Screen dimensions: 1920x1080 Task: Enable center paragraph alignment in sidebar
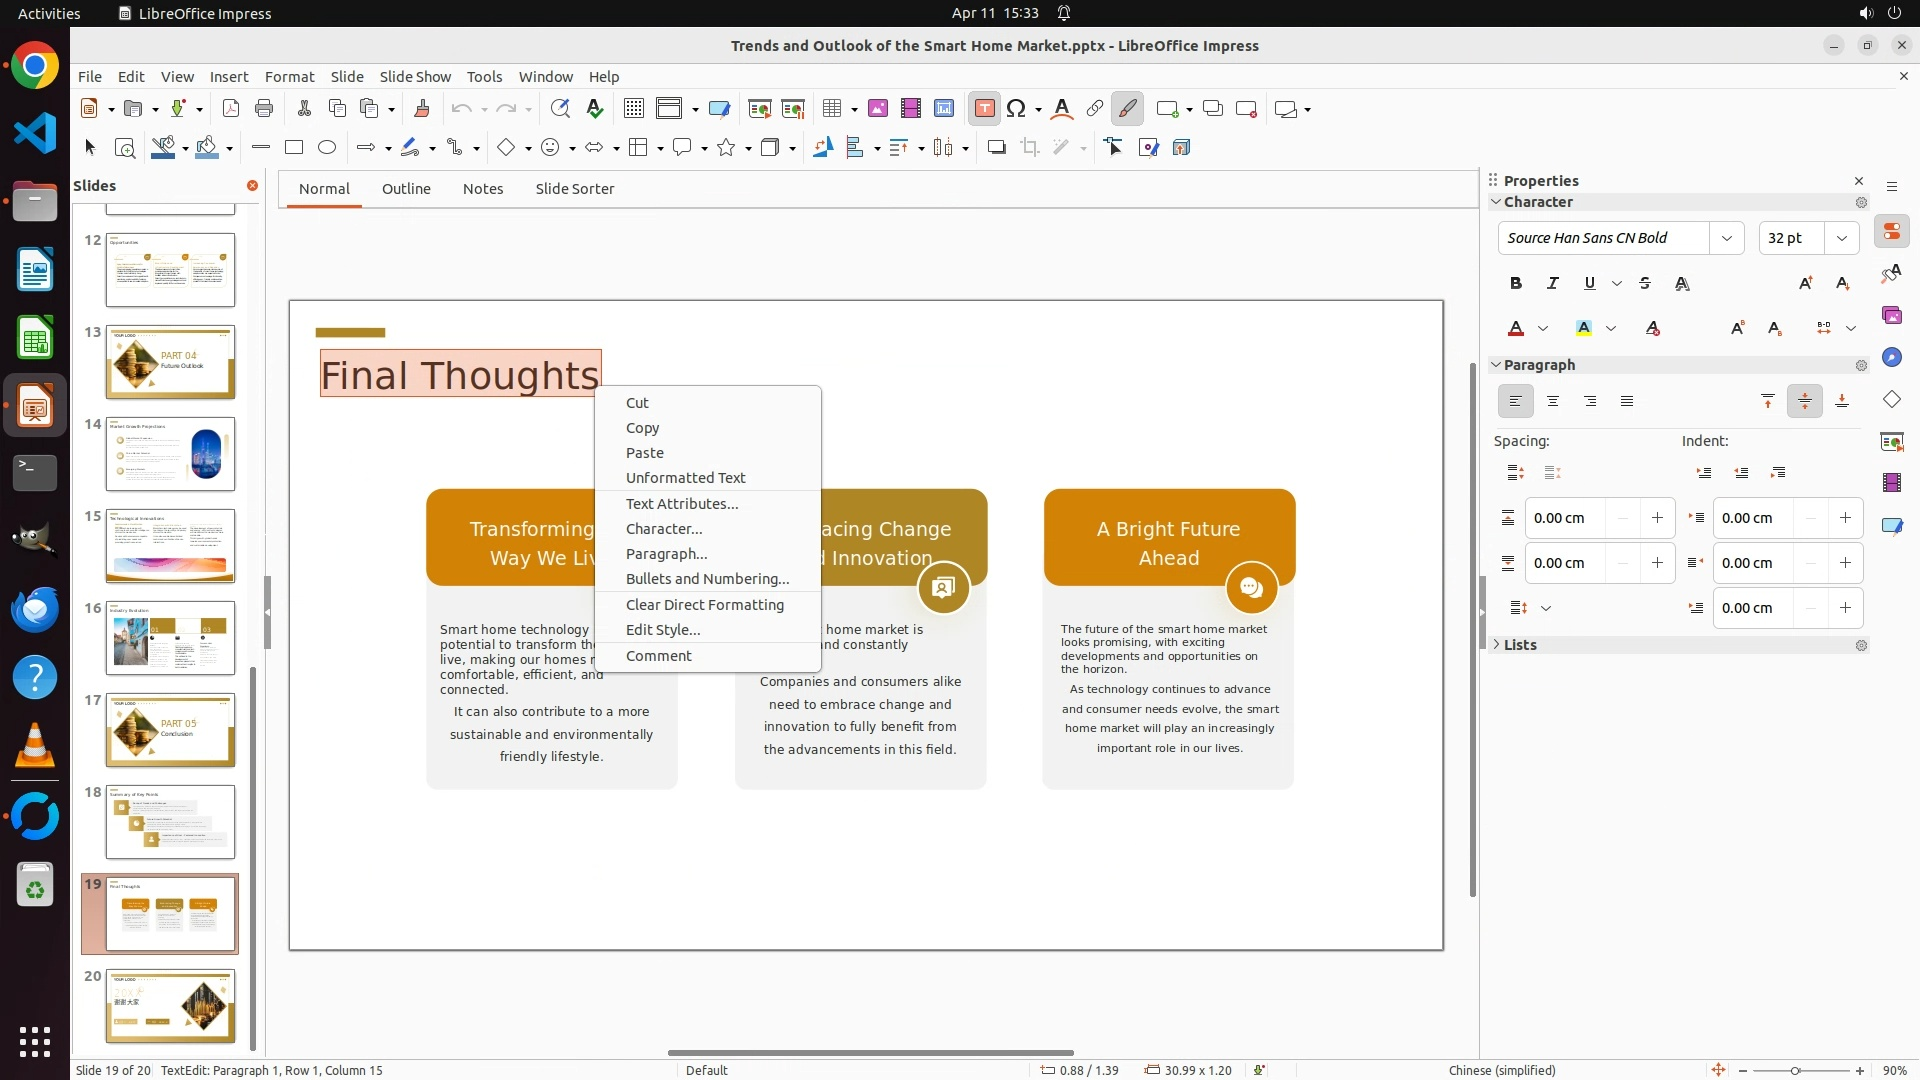coord(1553,402)
